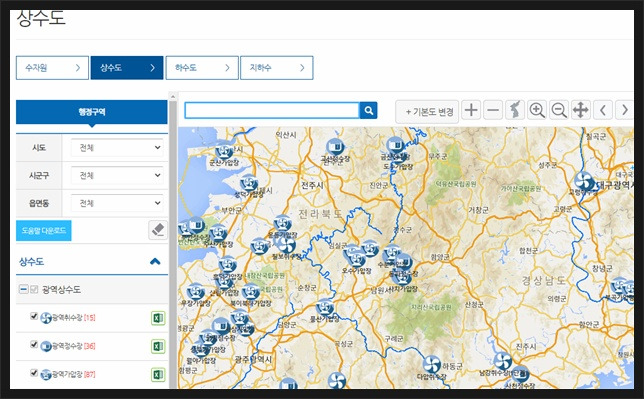Select the pan move arrows tool
Image resolution: width=644 pixels, height=399 pixels.
pos(580,110)
